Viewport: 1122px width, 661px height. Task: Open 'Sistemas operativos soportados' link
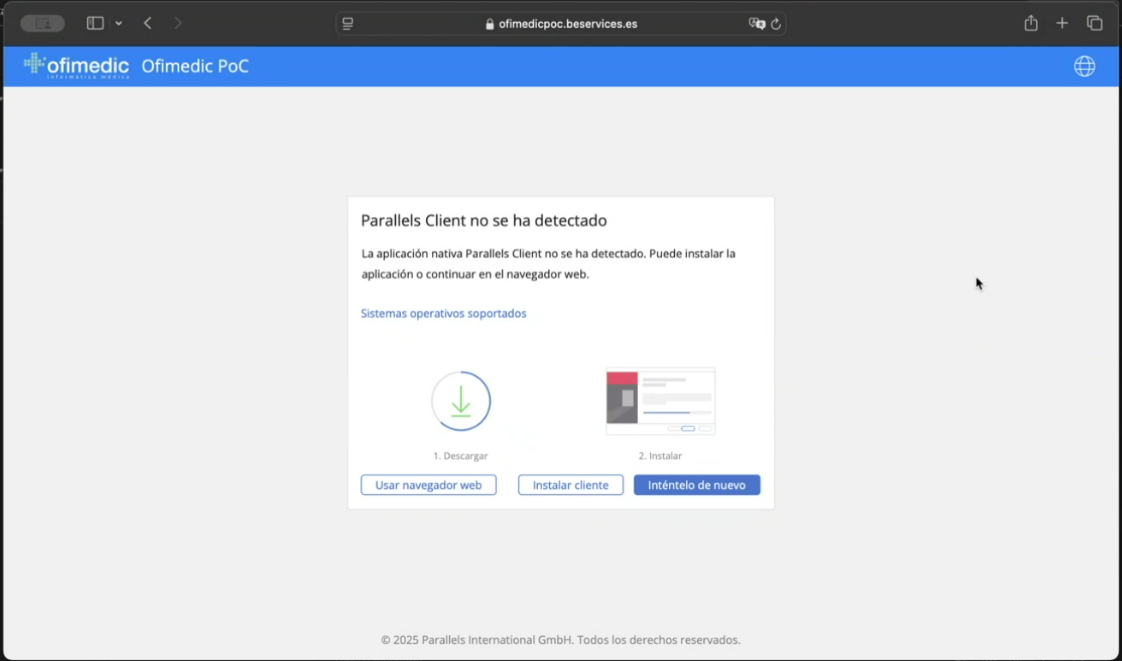click(443, 313)
